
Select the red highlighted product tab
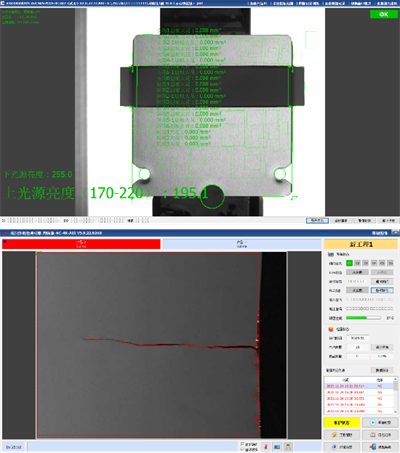81,244
